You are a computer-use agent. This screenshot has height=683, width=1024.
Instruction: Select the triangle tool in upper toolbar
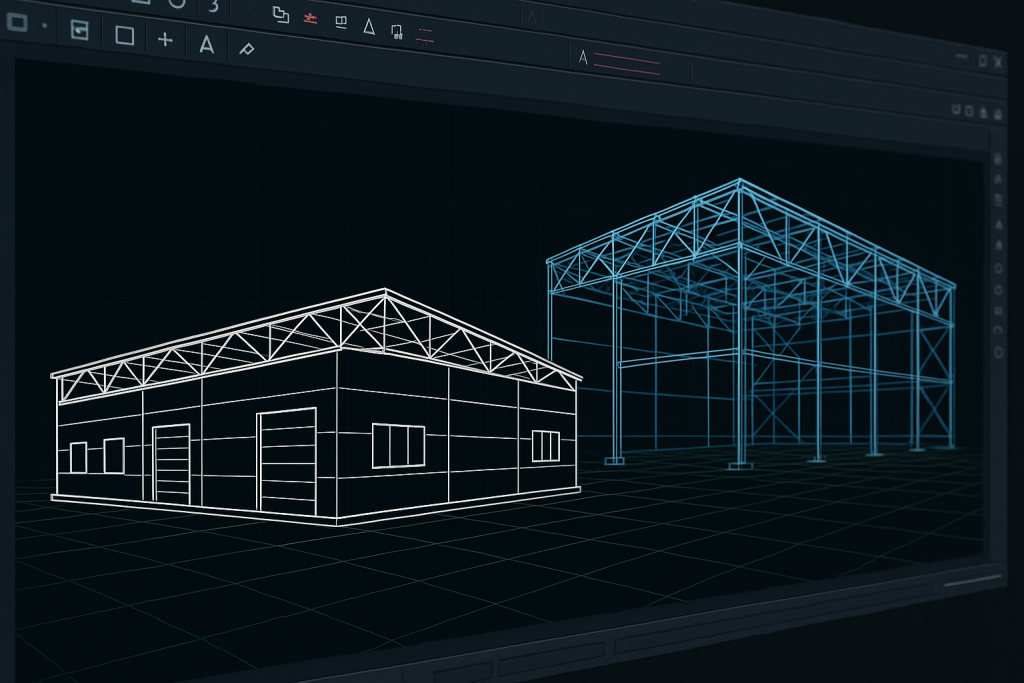click(369, 26)
